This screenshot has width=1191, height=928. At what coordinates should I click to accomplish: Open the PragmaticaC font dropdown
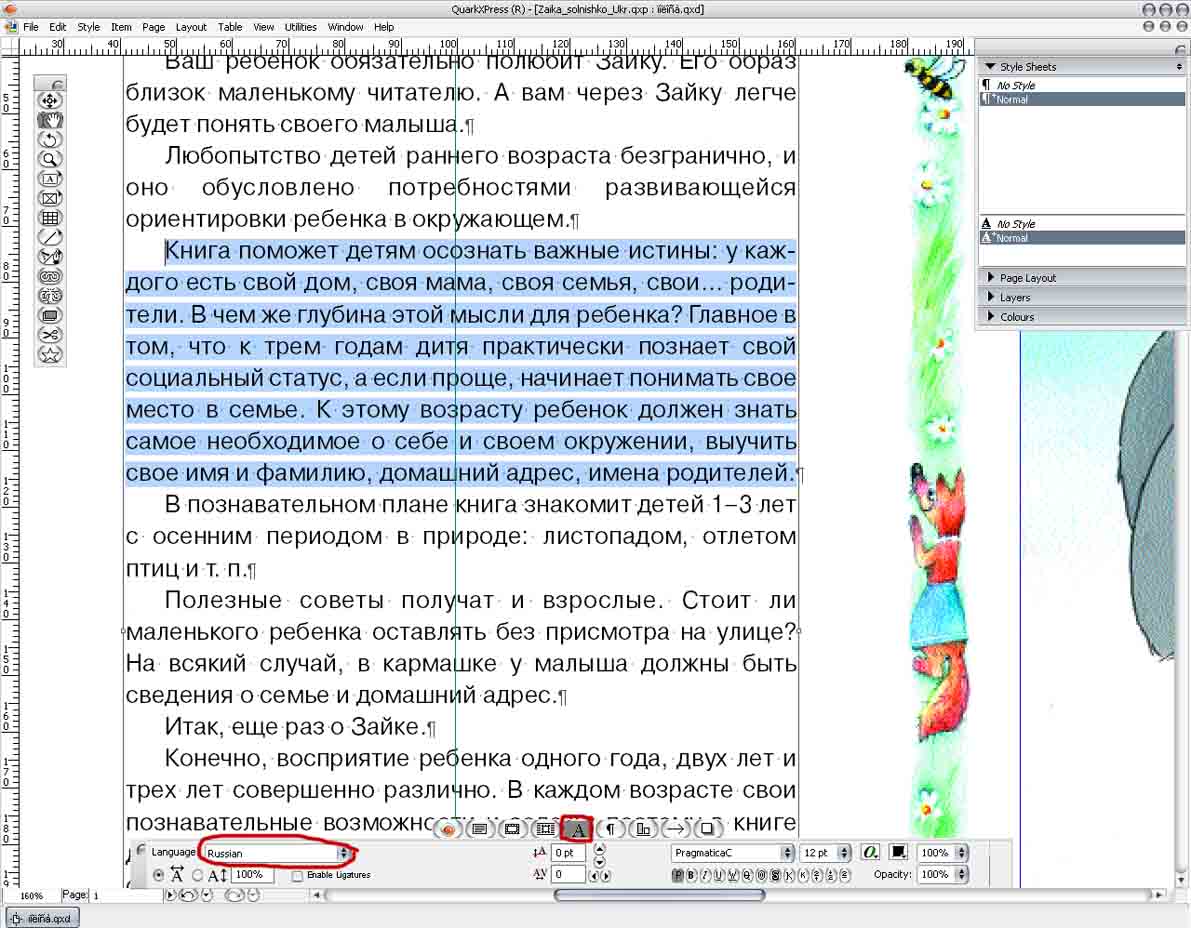click(x=732, y=853)
